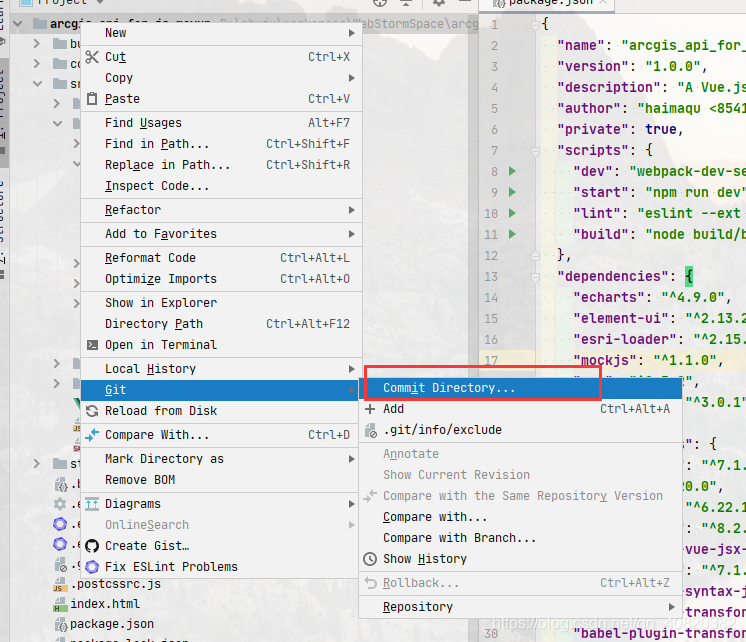Choose Reformat Code entry
Screen dimensions: 746x642
(221, 258)
